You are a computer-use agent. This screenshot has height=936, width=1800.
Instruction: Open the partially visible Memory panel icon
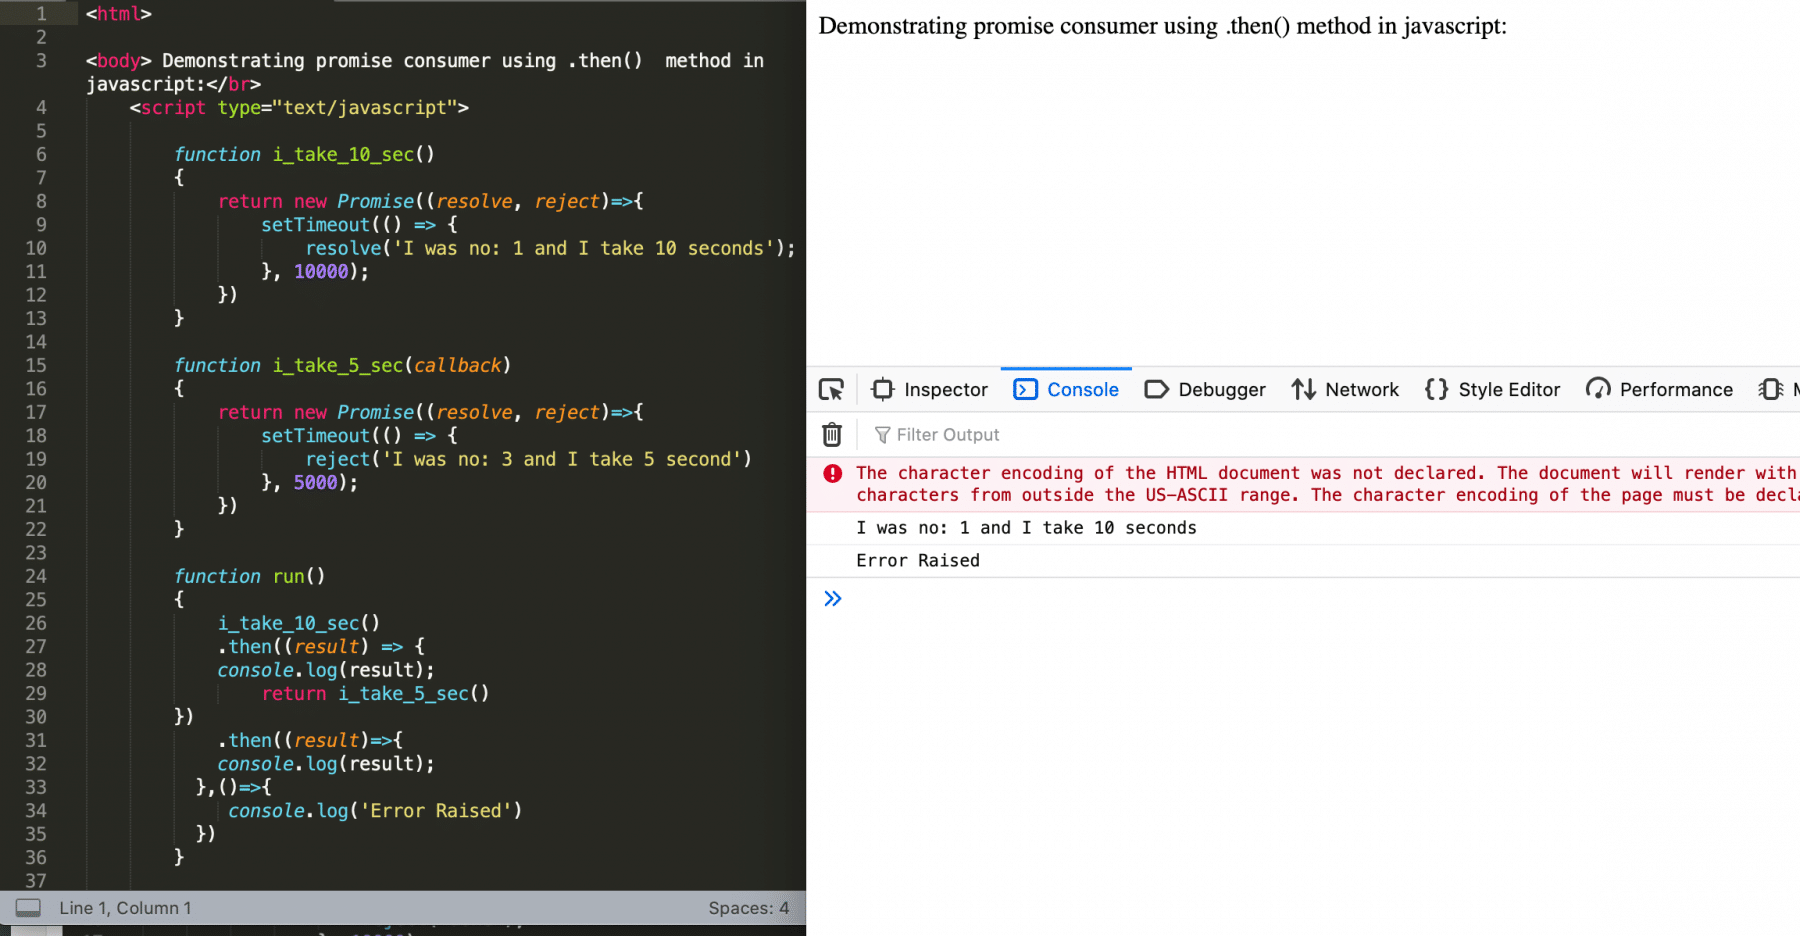[1770, 389]
